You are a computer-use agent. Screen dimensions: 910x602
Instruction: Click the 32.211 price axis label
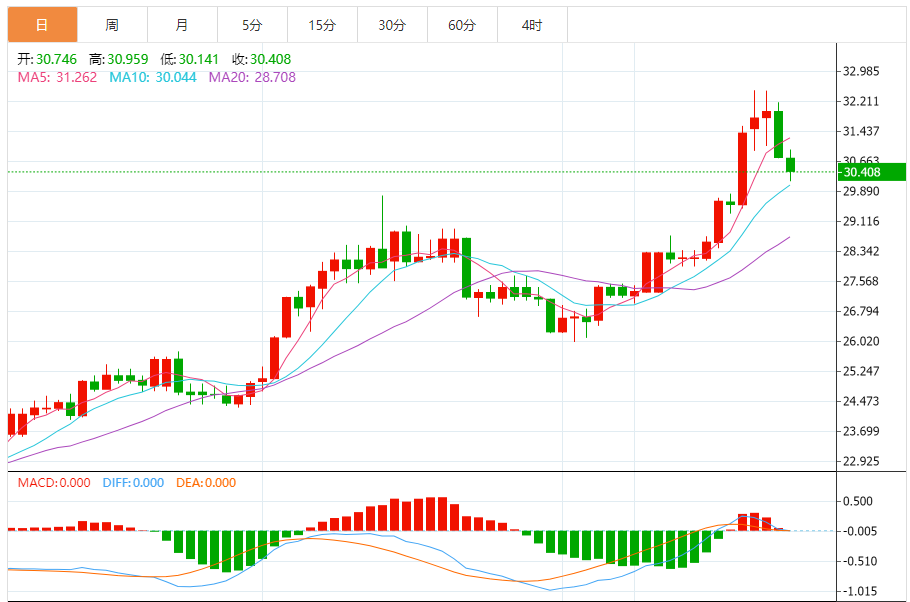click(861, 102)
